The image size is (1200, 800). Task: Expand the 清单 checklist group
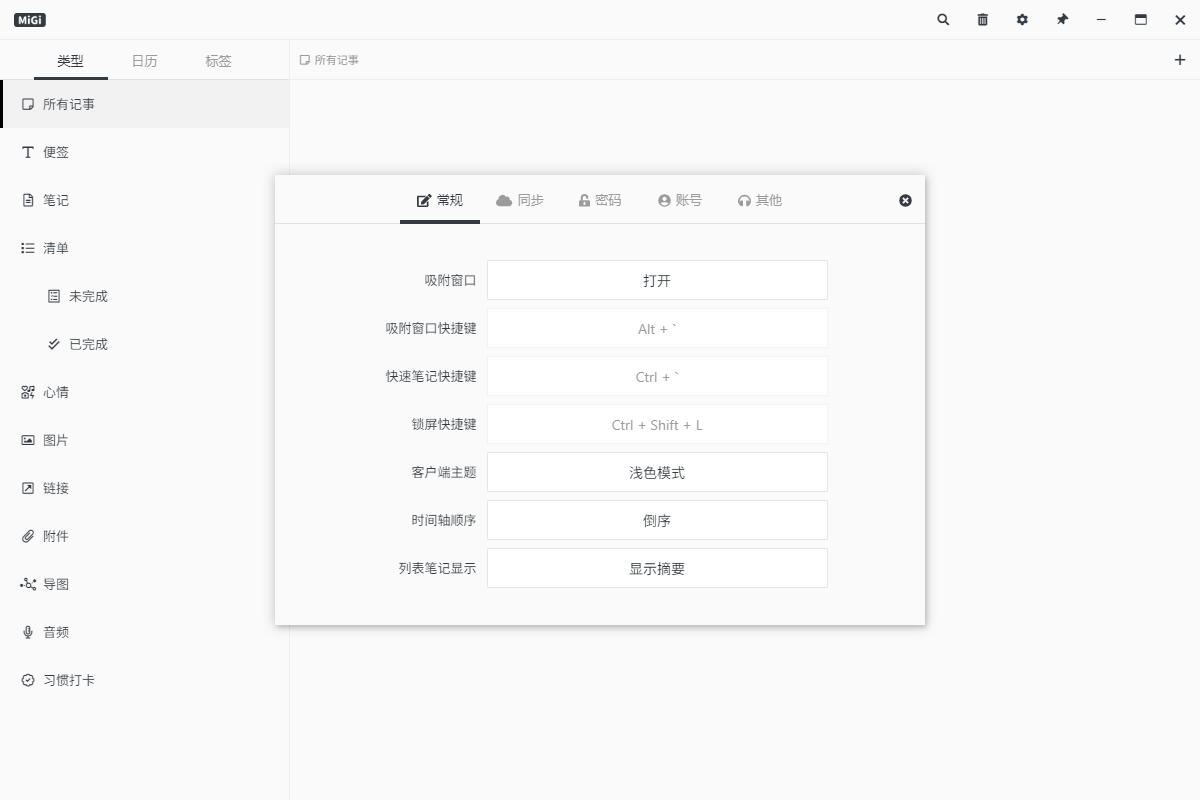[55, 248]
